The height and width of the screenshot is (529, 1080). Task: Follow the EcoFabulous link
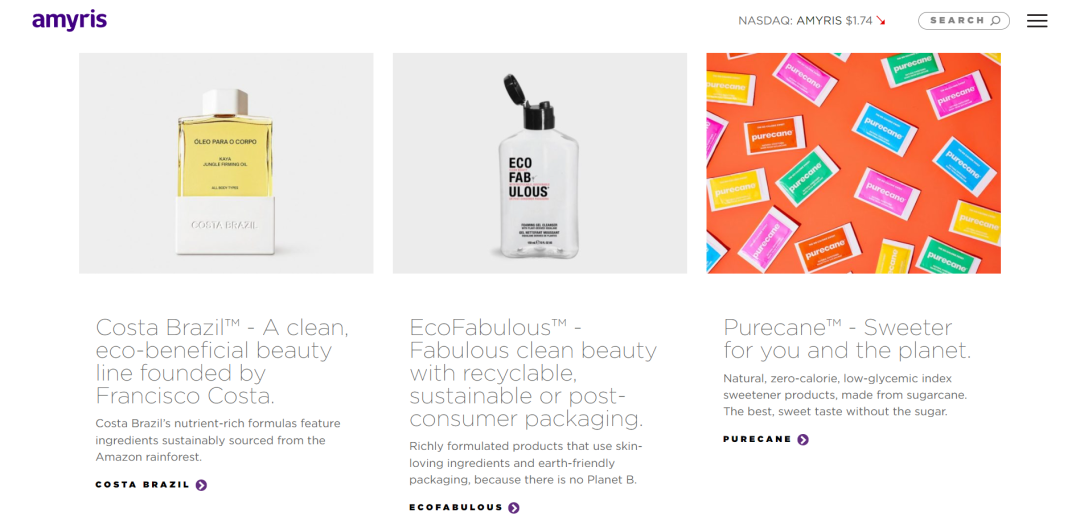pos(456,508)
